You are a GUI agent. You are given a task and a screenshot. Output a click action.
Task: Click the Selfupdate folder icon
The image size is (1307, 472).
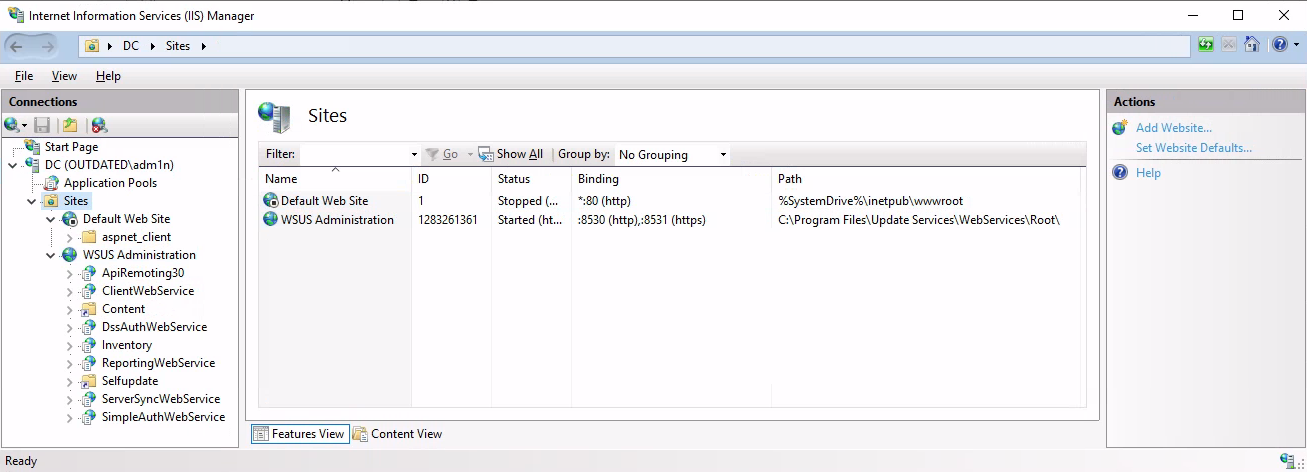tap(89, 381)
